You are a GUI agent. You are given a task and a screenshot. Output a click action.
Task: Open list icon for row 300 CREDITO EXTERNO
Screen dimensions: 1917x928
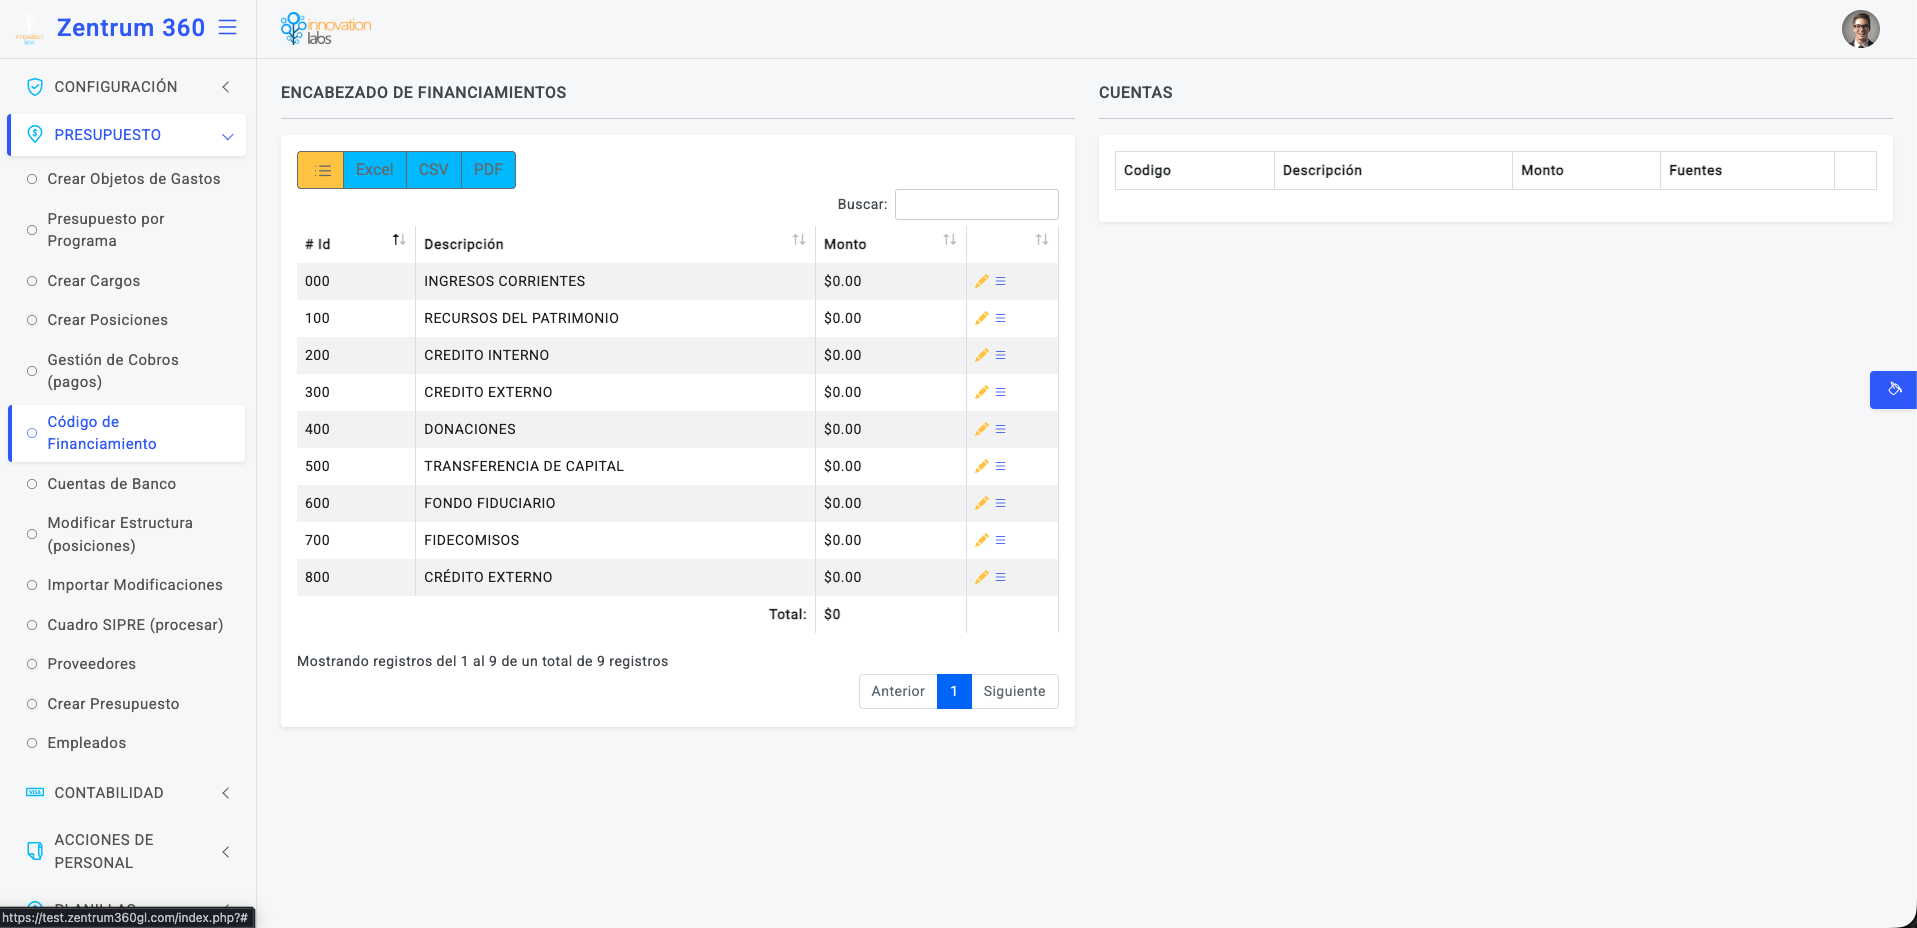tap(1000, 392)
